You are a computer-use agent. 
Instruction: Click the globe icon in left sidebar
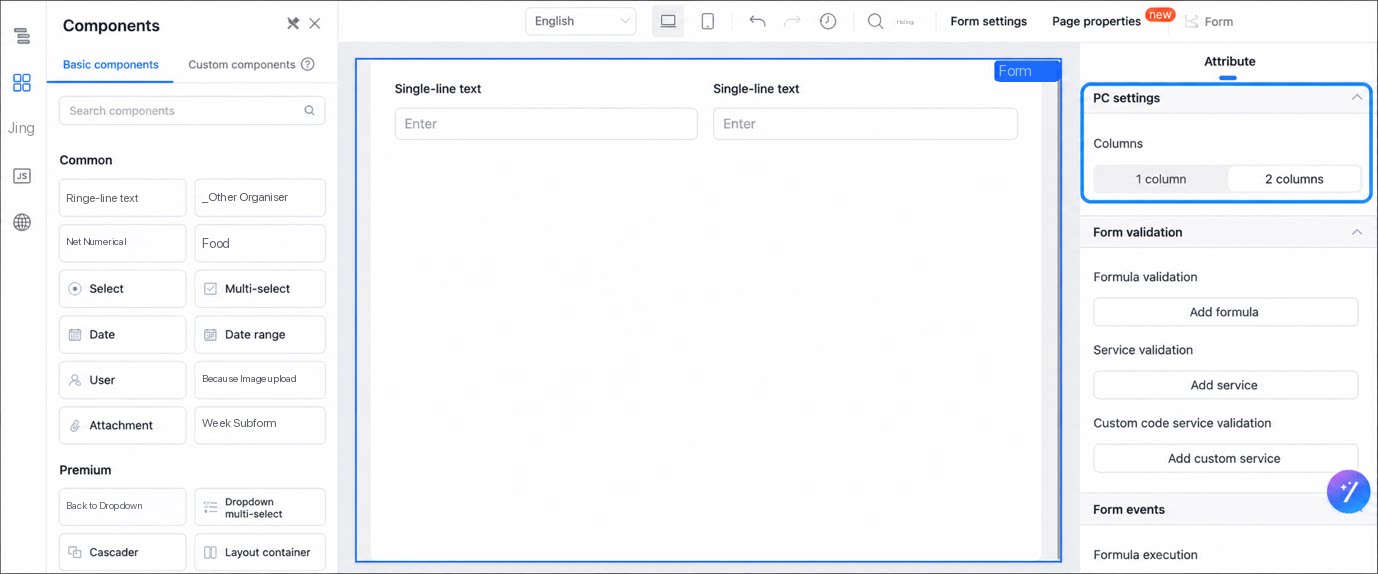(x=22, y=222)
